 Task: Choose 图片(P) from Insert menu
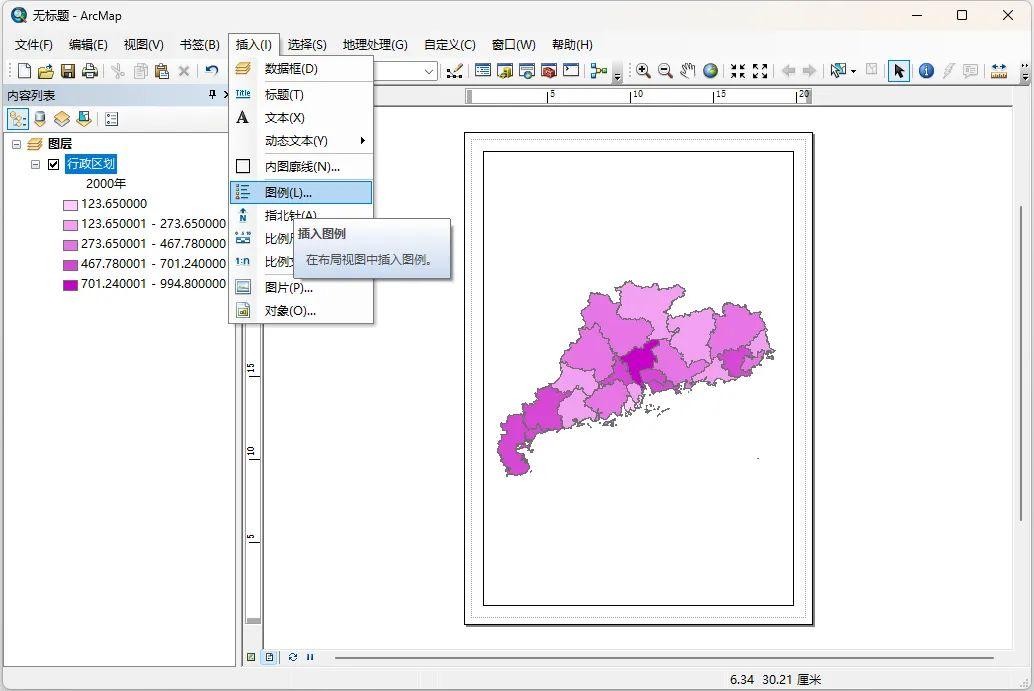(x=301, y=287)
